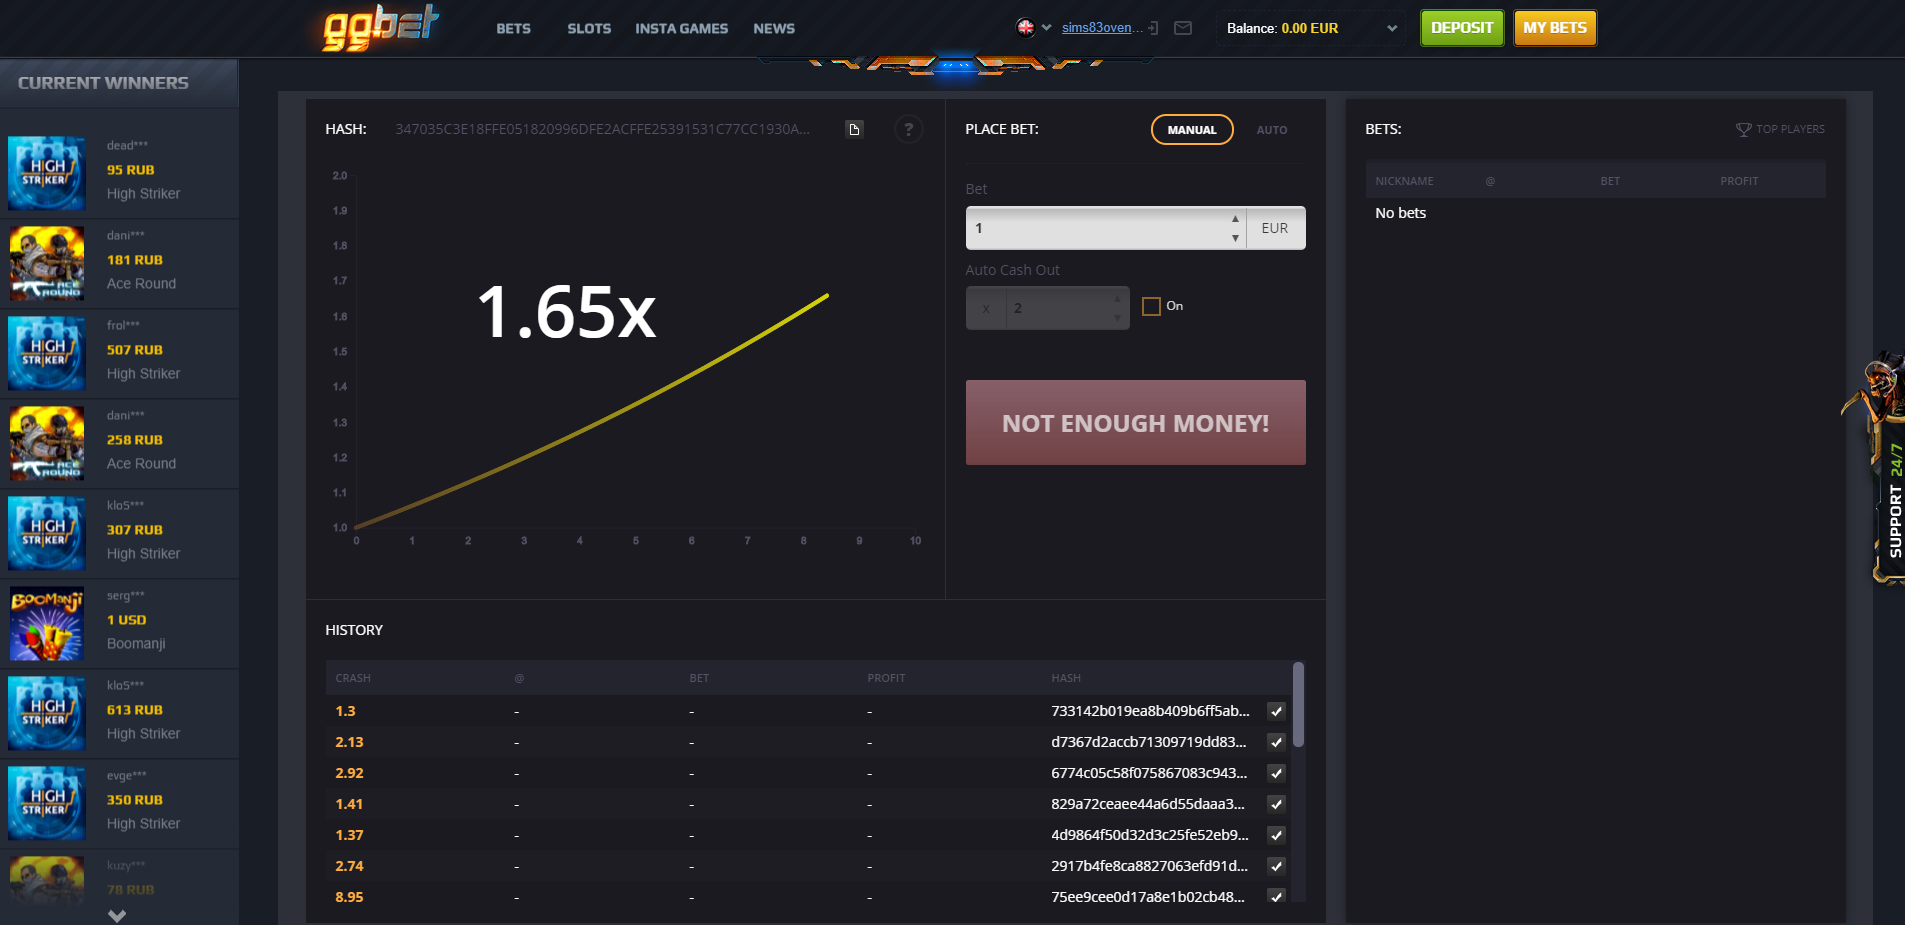Open the ggbet logo home link
Image resolution: width=1905 pixels, height=925 pixels.
(x=381, y=27)
